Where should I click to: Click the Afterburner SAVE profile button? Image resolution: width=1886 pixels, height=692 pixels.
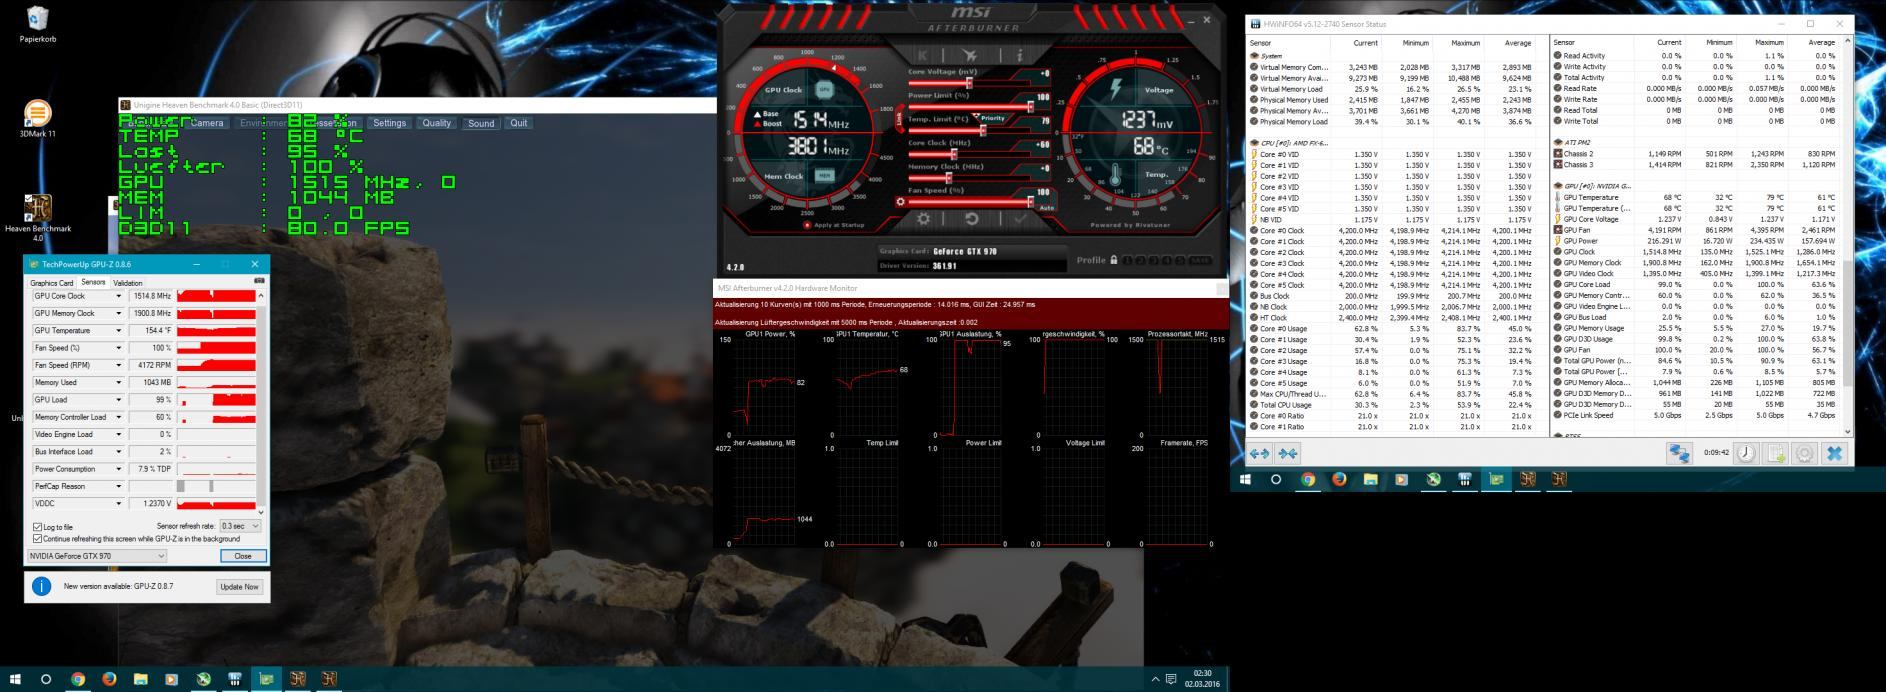[x=1200, y=260]
